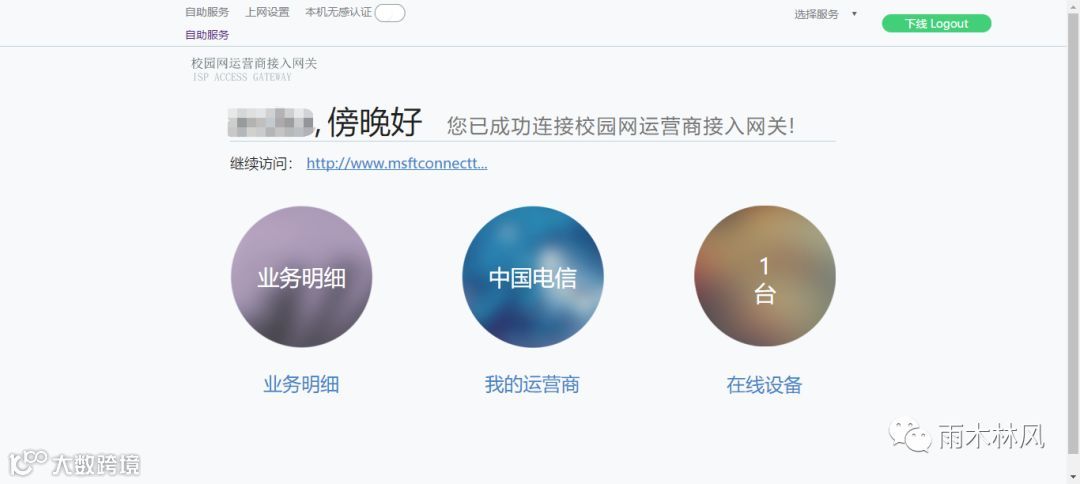Click the 本机无感认证 label
The image size is (1080, 484).
(338, 12)
